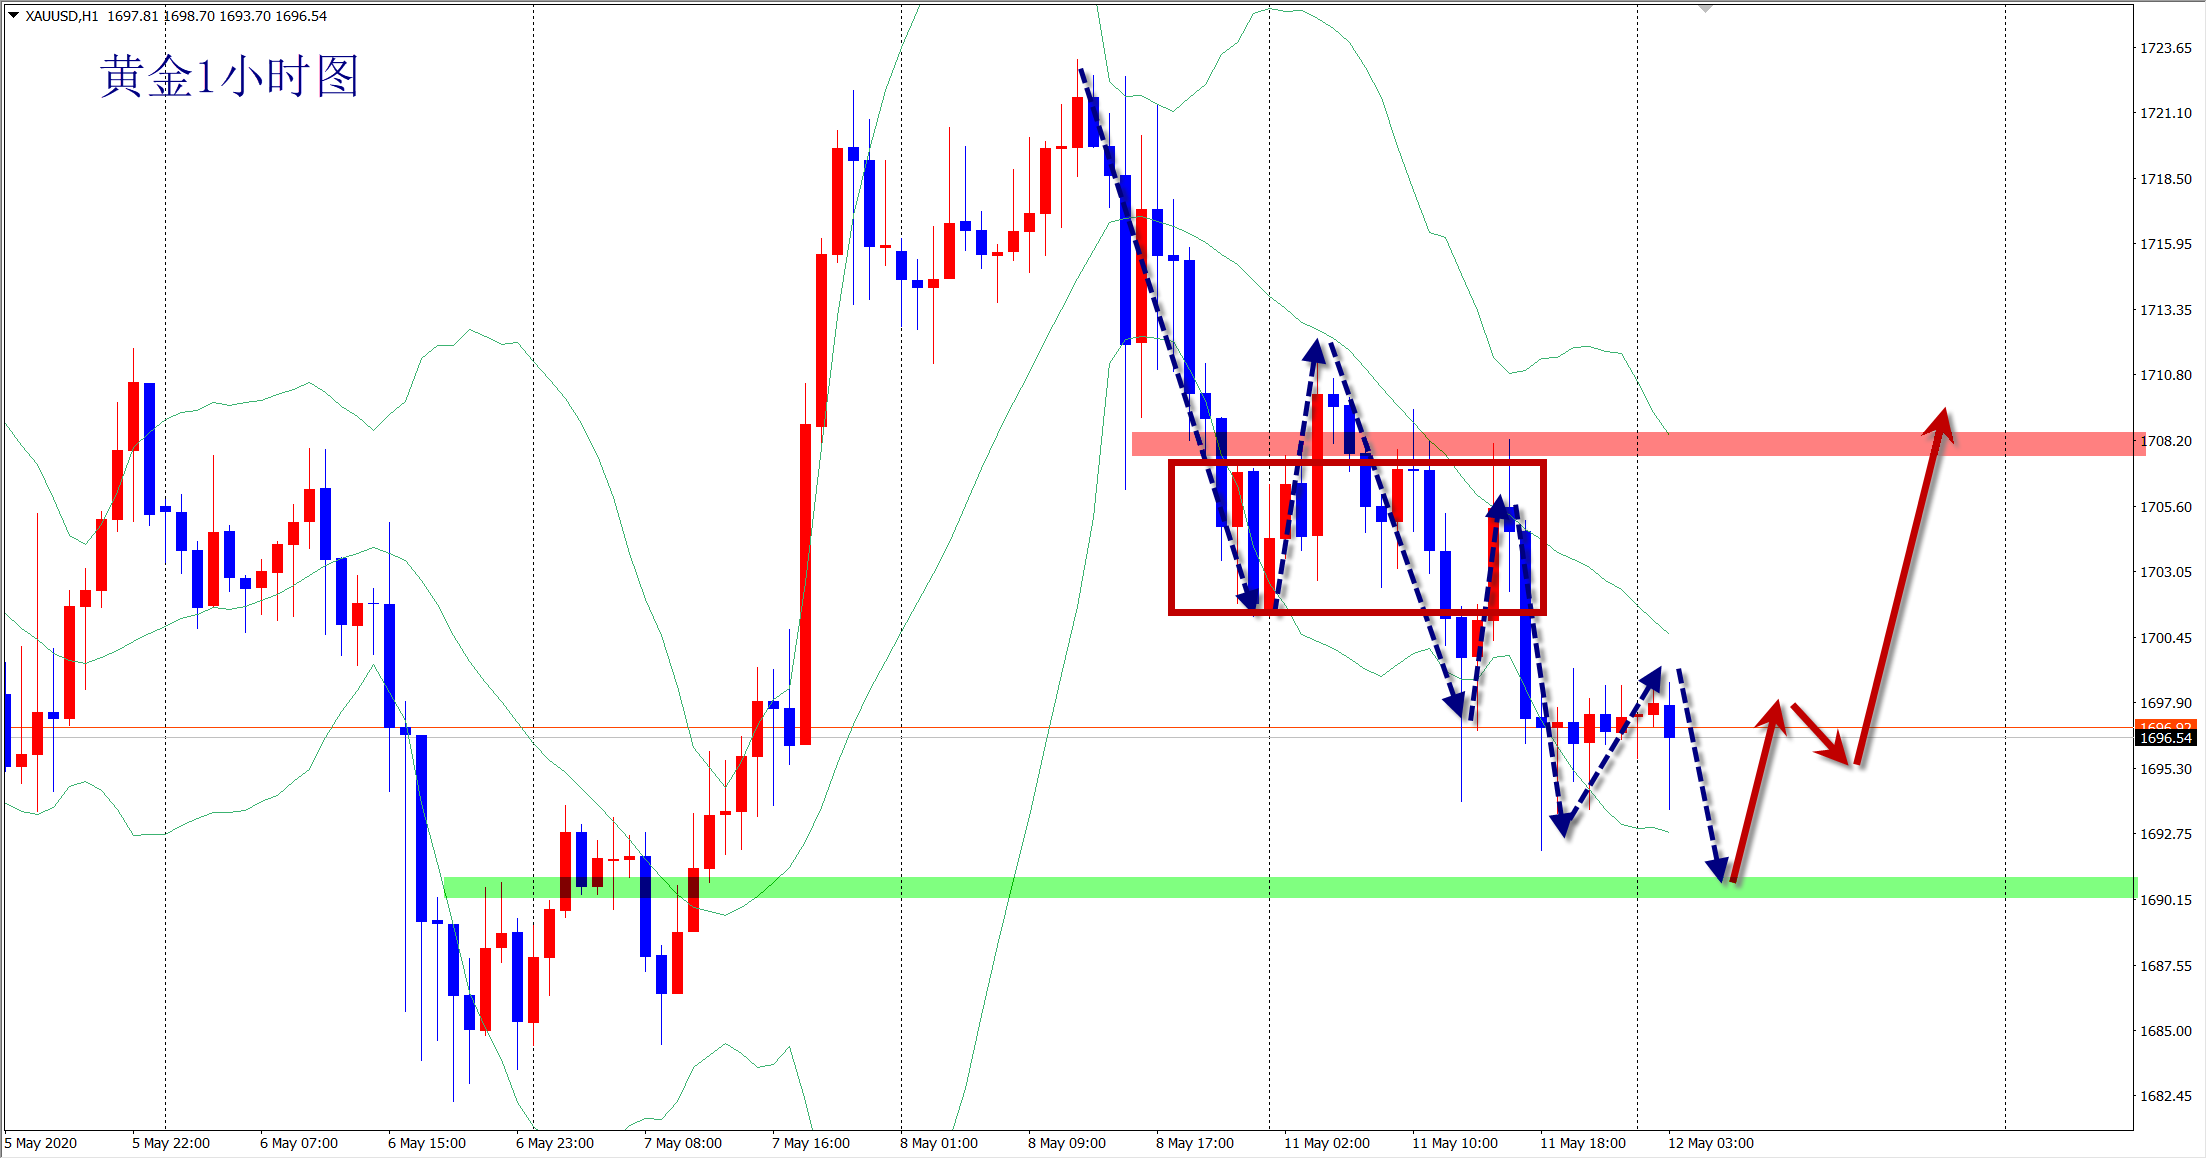The image size is (2207, 1159).
Task: Select the XAUUSD,H1 symbol label
Action: (62, 16)
